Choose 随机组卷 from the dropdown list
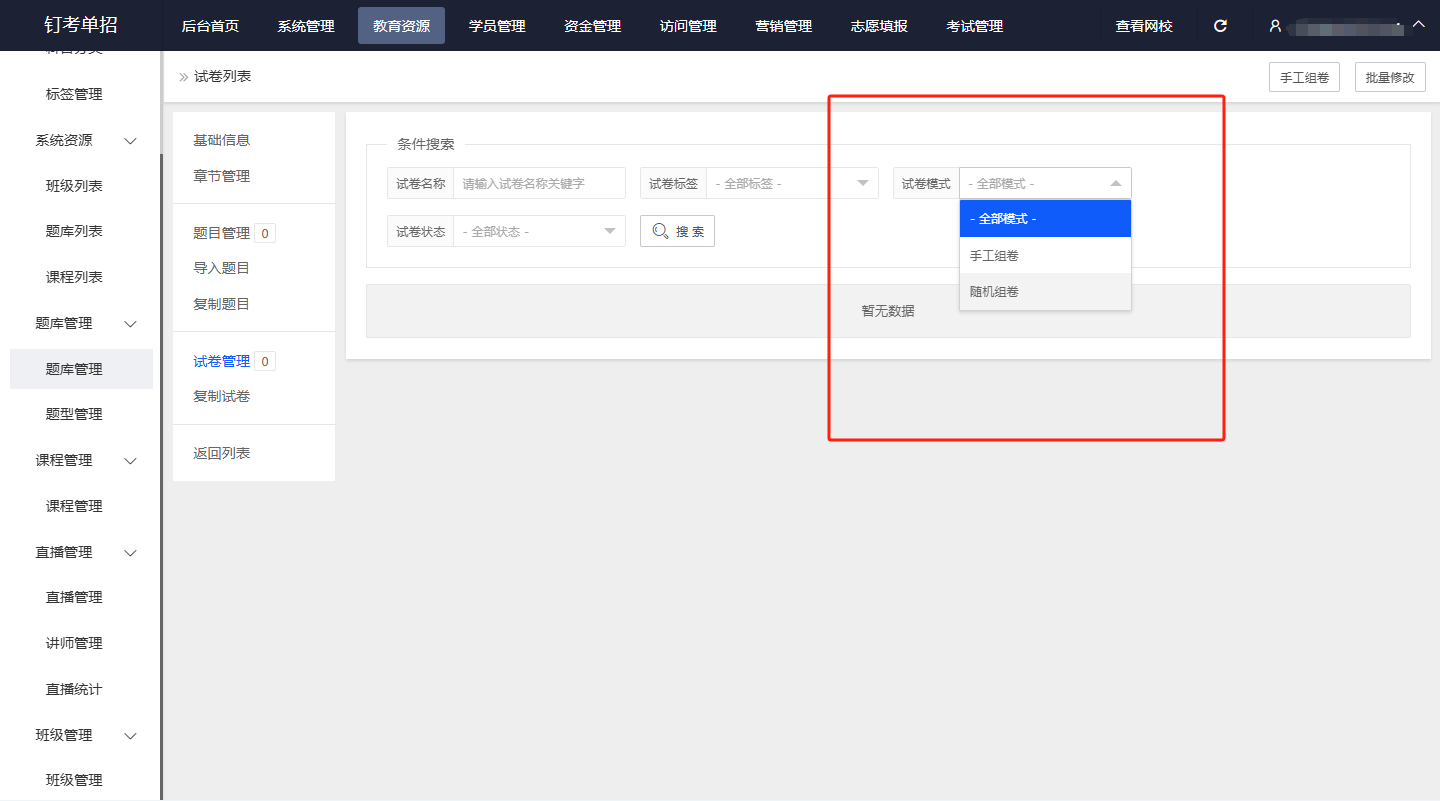 (x=1044, y=292)
